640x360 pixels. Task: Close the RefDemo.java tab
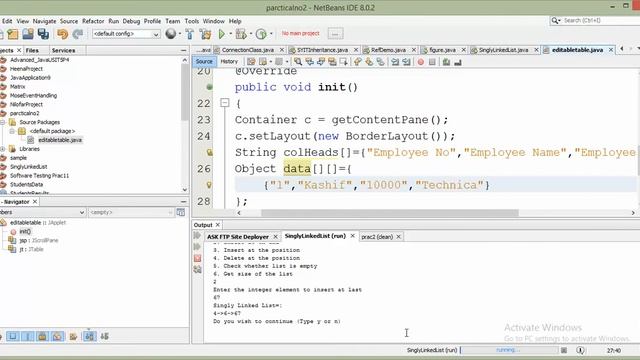point(413,50)
